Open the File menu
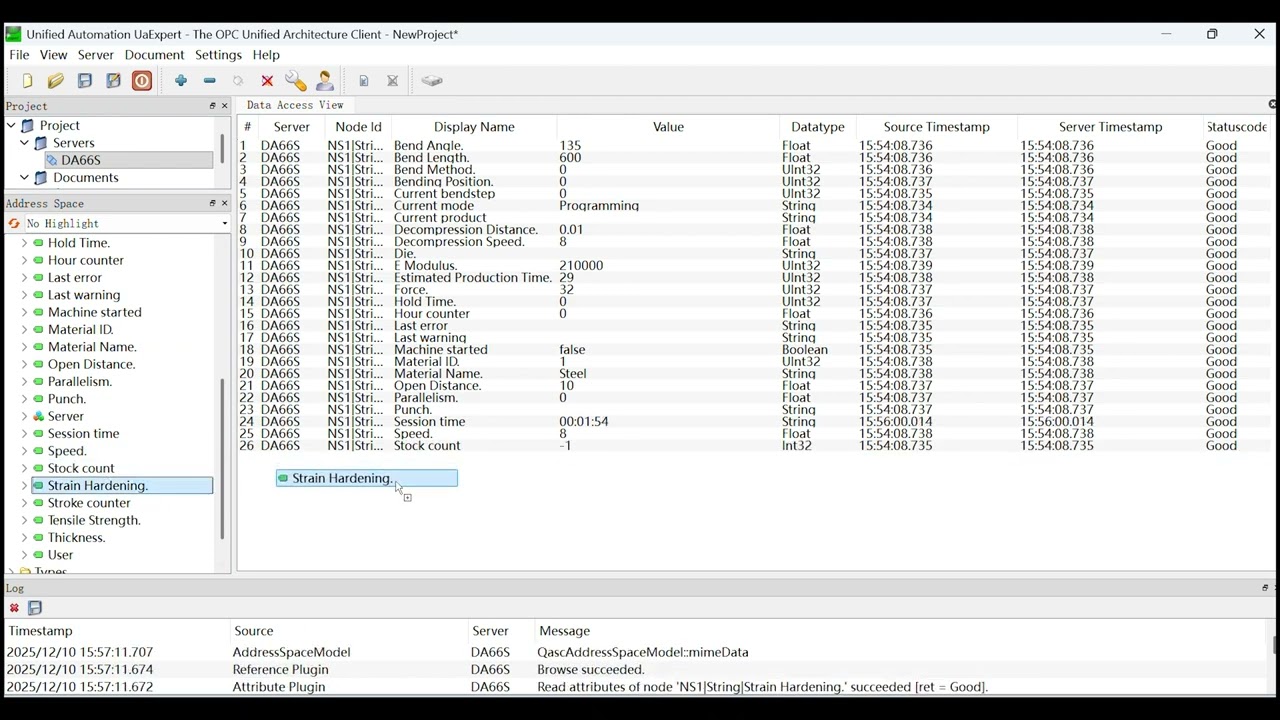 point(19,55)
